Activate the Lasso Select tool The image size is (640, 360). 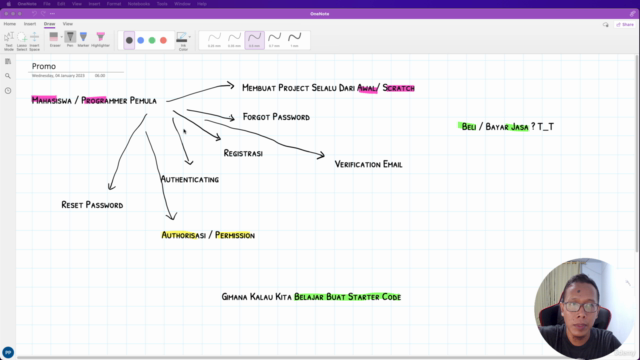pyautogui.click(x=22, y=41)
